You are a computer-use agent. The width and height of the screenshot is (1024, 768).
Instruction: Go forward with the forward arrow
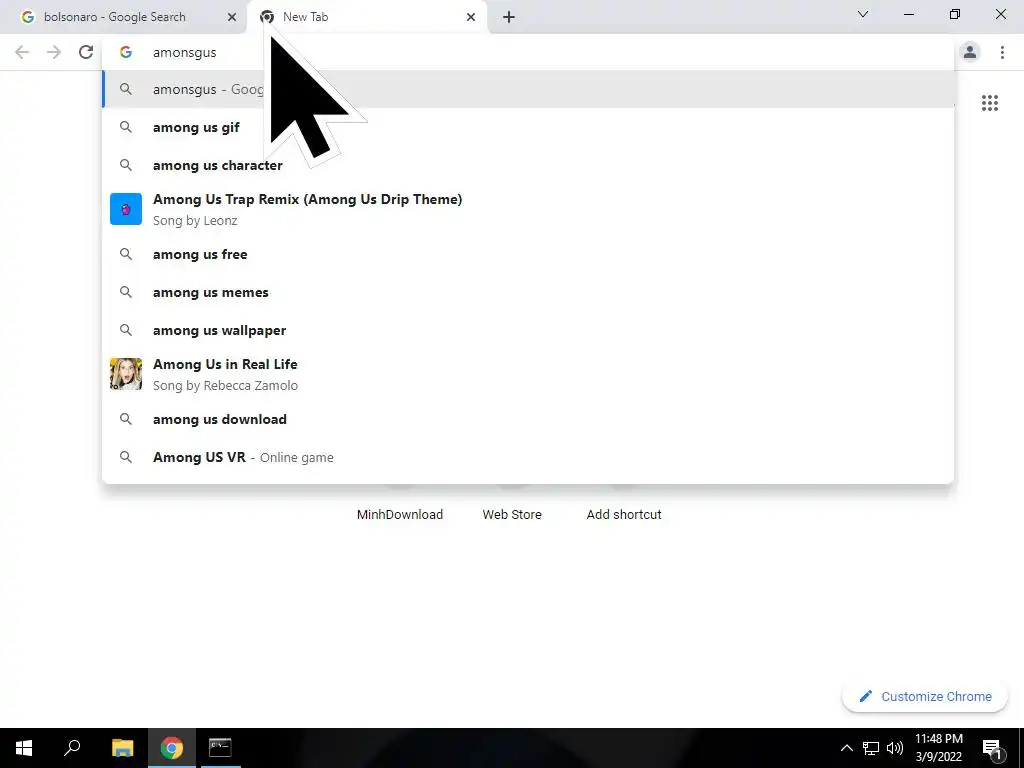(54, 52)
